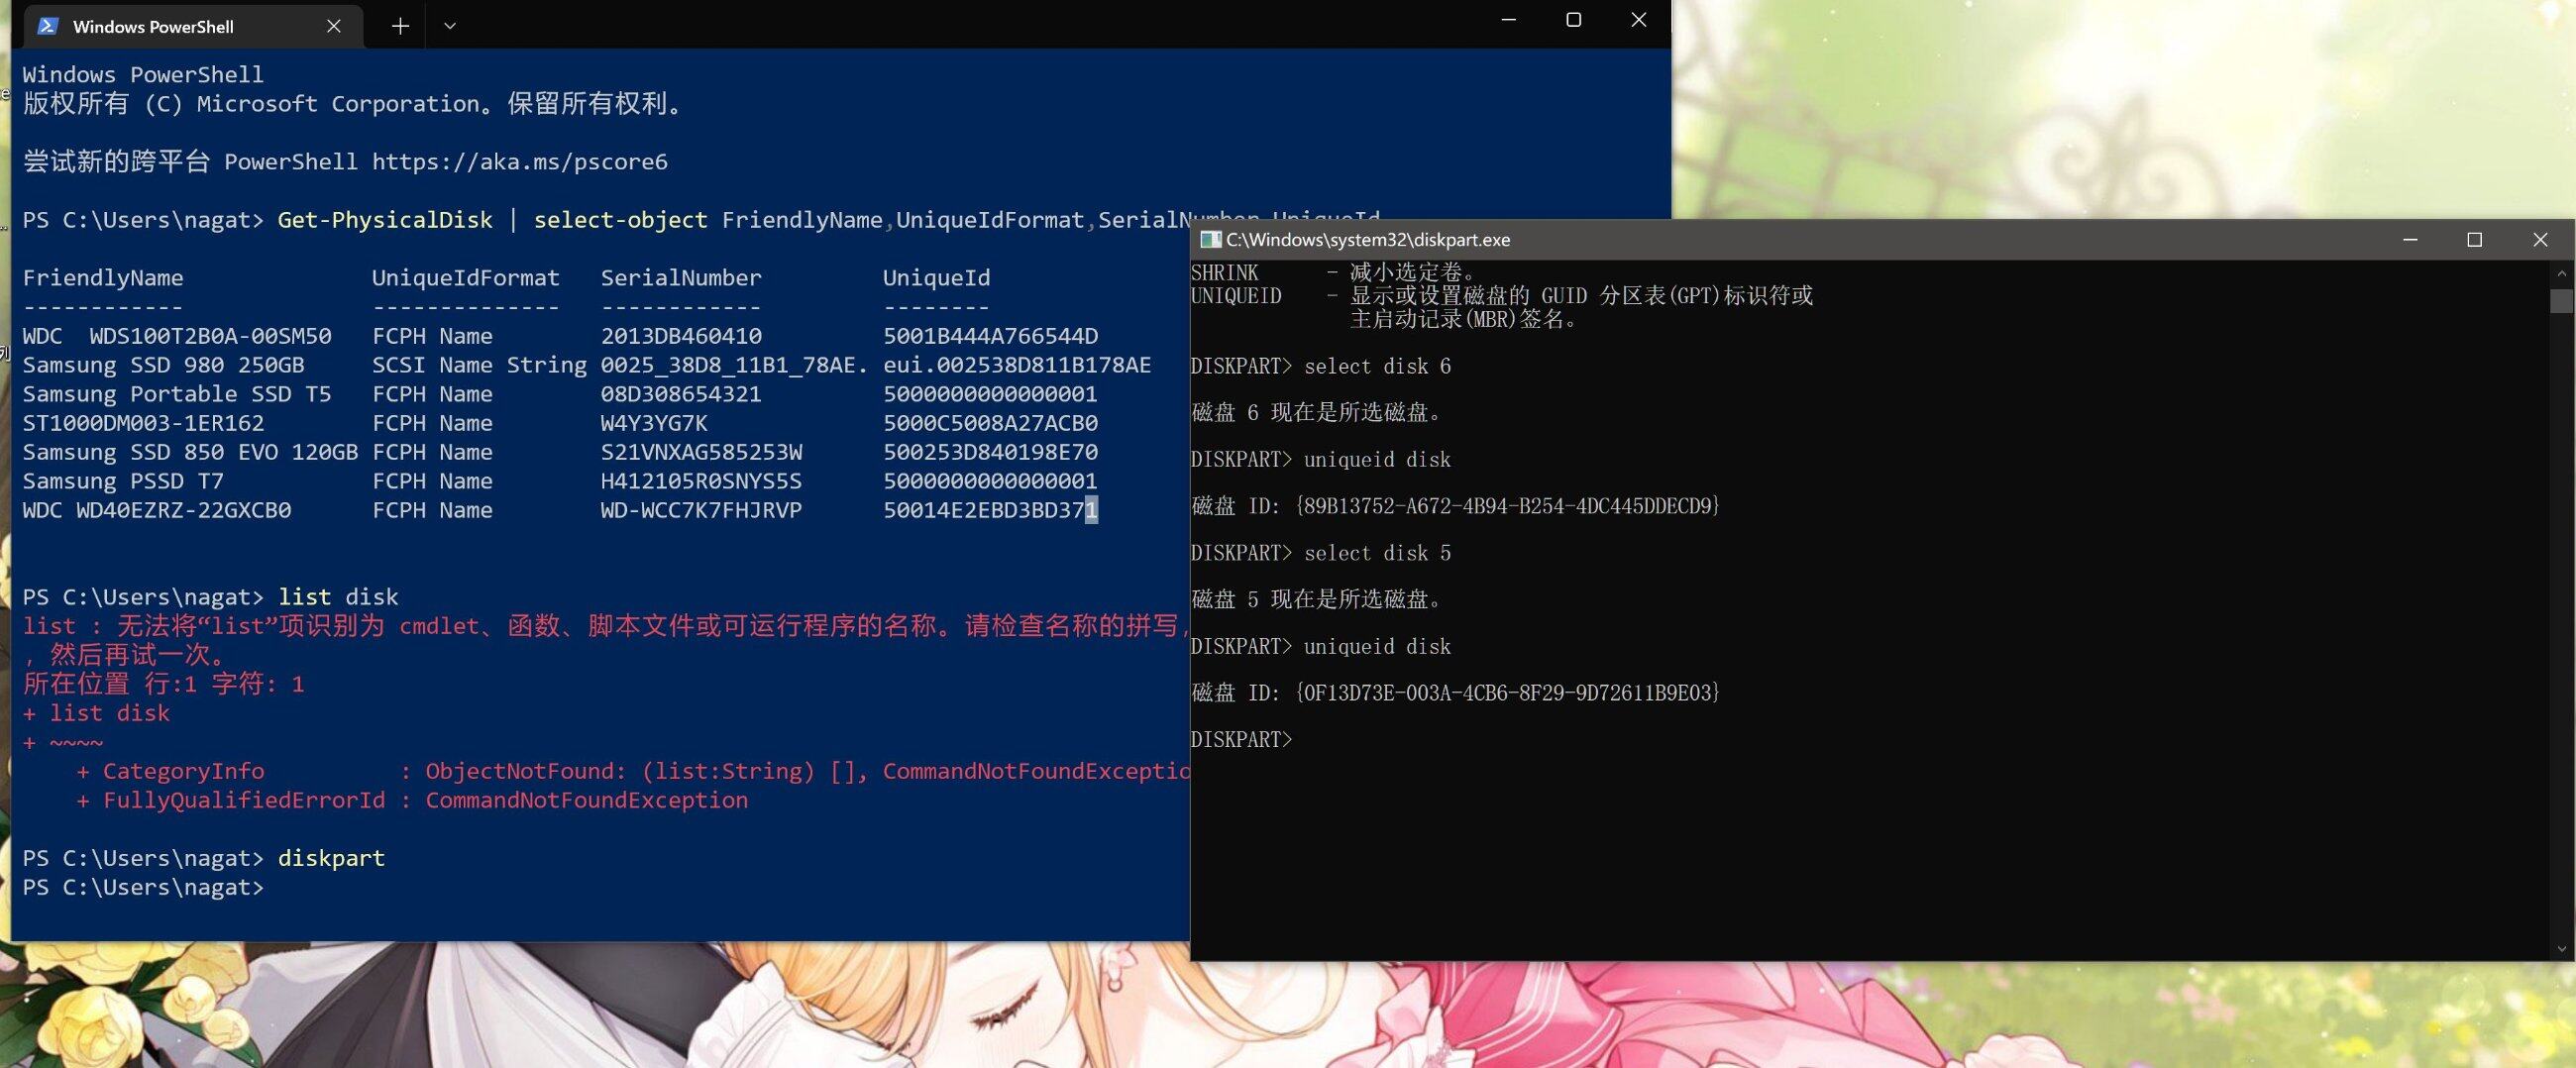Click the Samsung PSSD T7 disk name
The image size is (2576, 1068).
point(123,481)
